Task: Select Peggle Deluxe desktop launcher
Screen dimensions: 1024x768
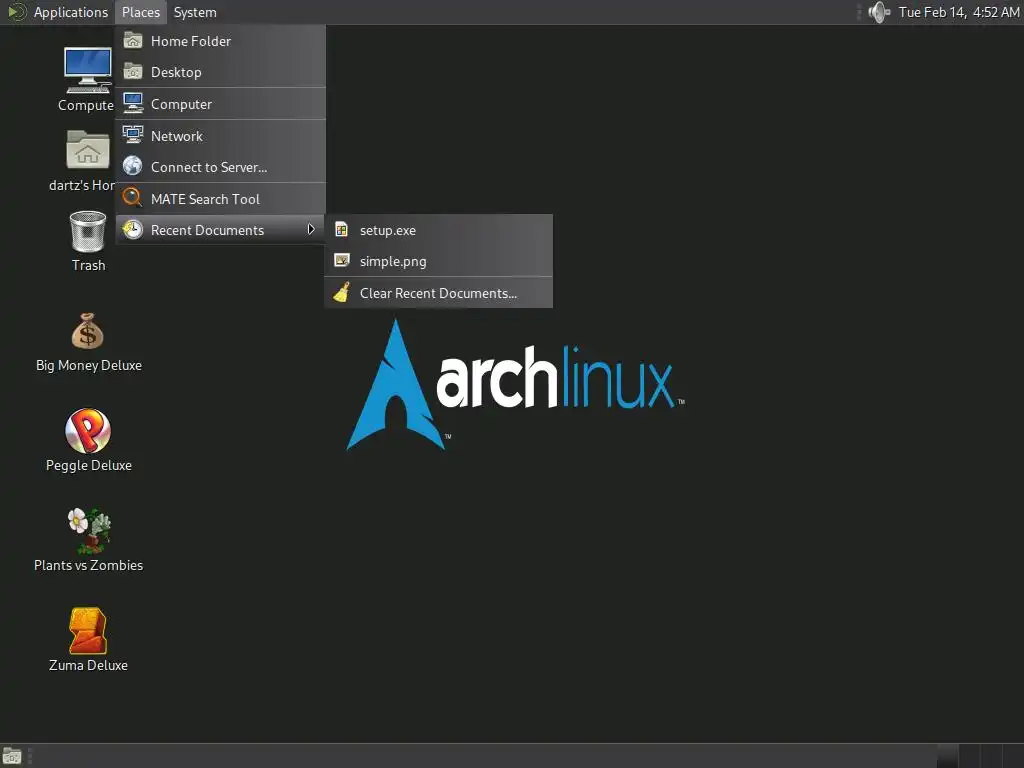Action: pyautogui.click(x=88, y=440)
